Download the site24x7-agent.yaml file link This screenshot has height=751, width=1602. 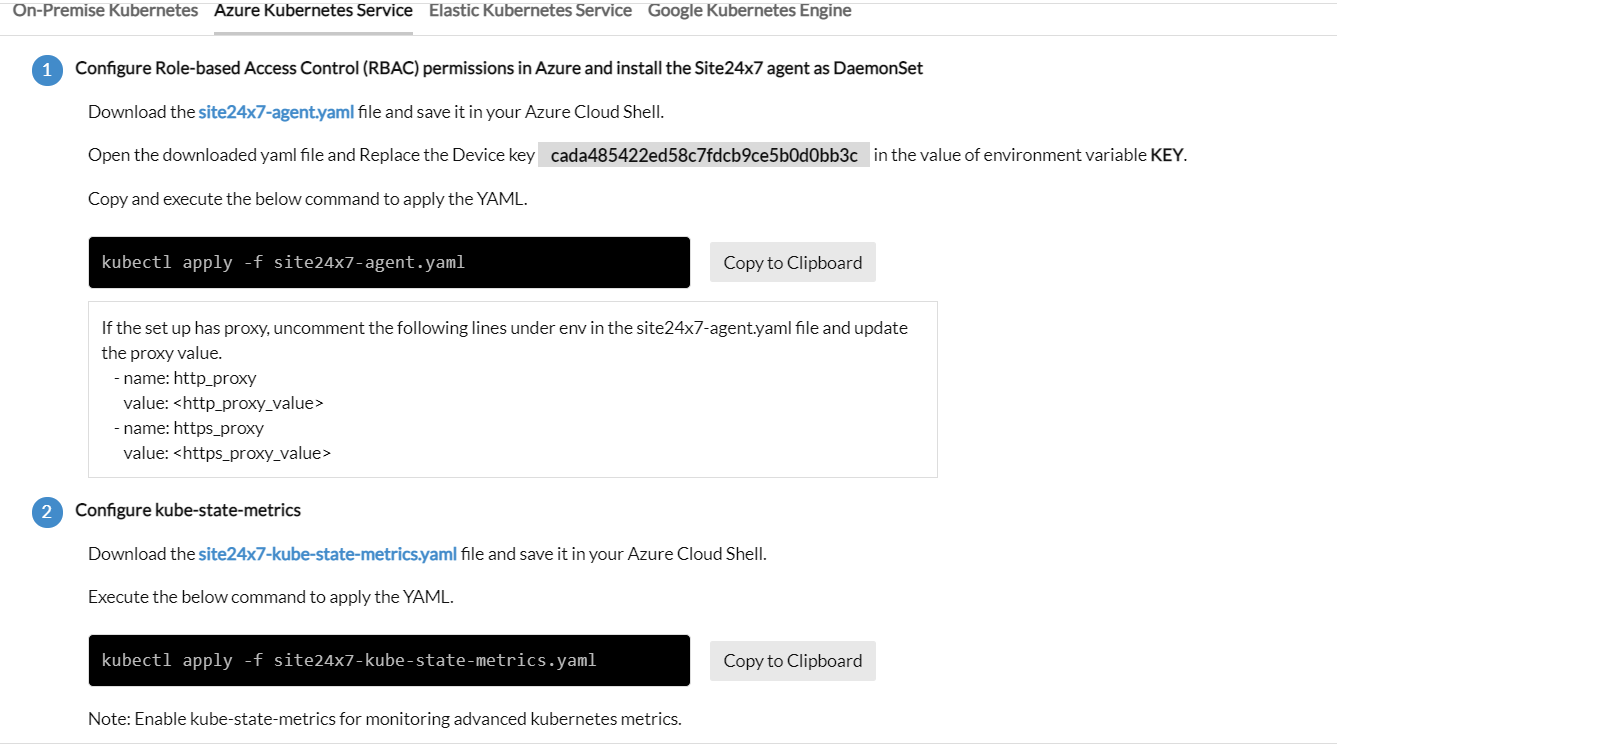pos(276,112)
